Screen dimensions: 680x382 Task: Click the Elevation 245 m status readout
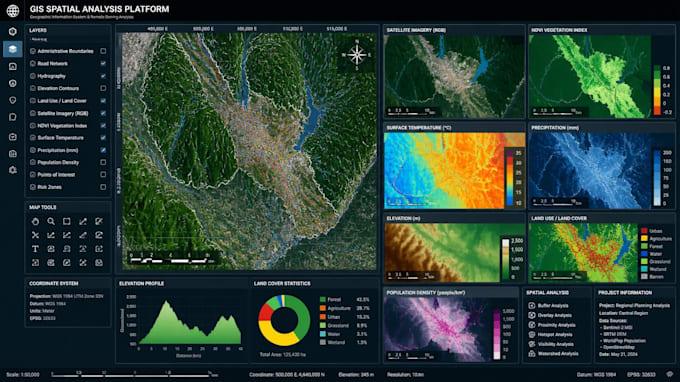356,375
